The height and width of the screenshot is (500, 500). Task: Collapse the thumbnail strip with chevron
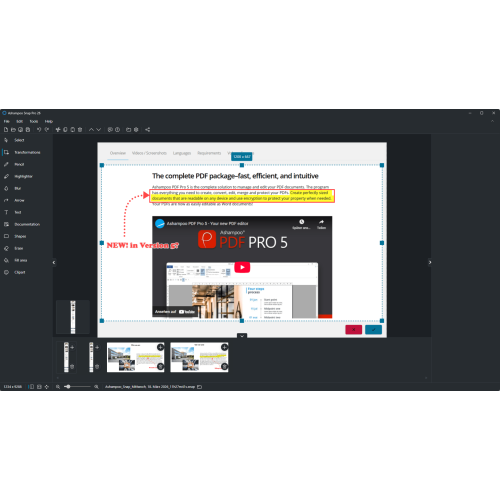[242, 336]
